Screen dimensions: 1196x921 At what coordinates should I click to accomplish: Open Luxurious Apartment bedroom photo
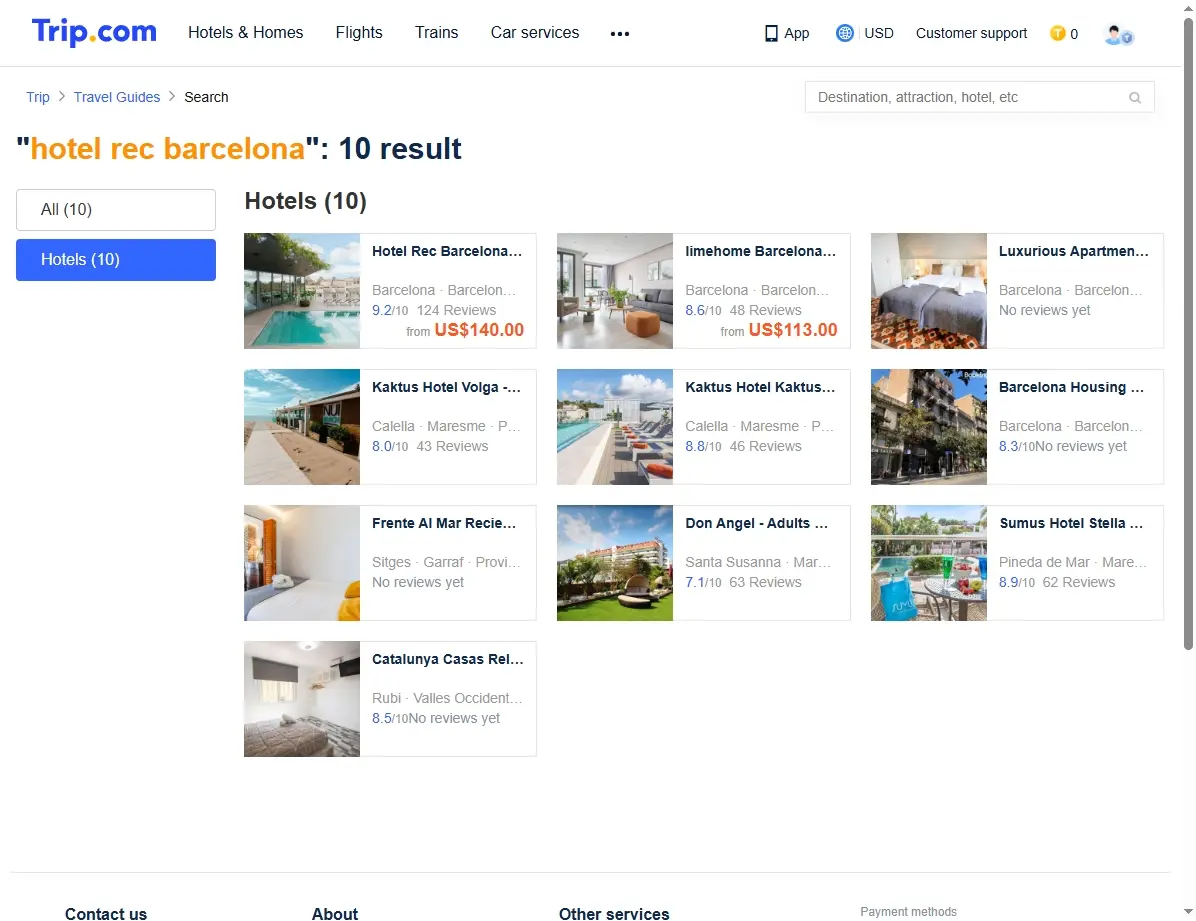coord(929,291)
